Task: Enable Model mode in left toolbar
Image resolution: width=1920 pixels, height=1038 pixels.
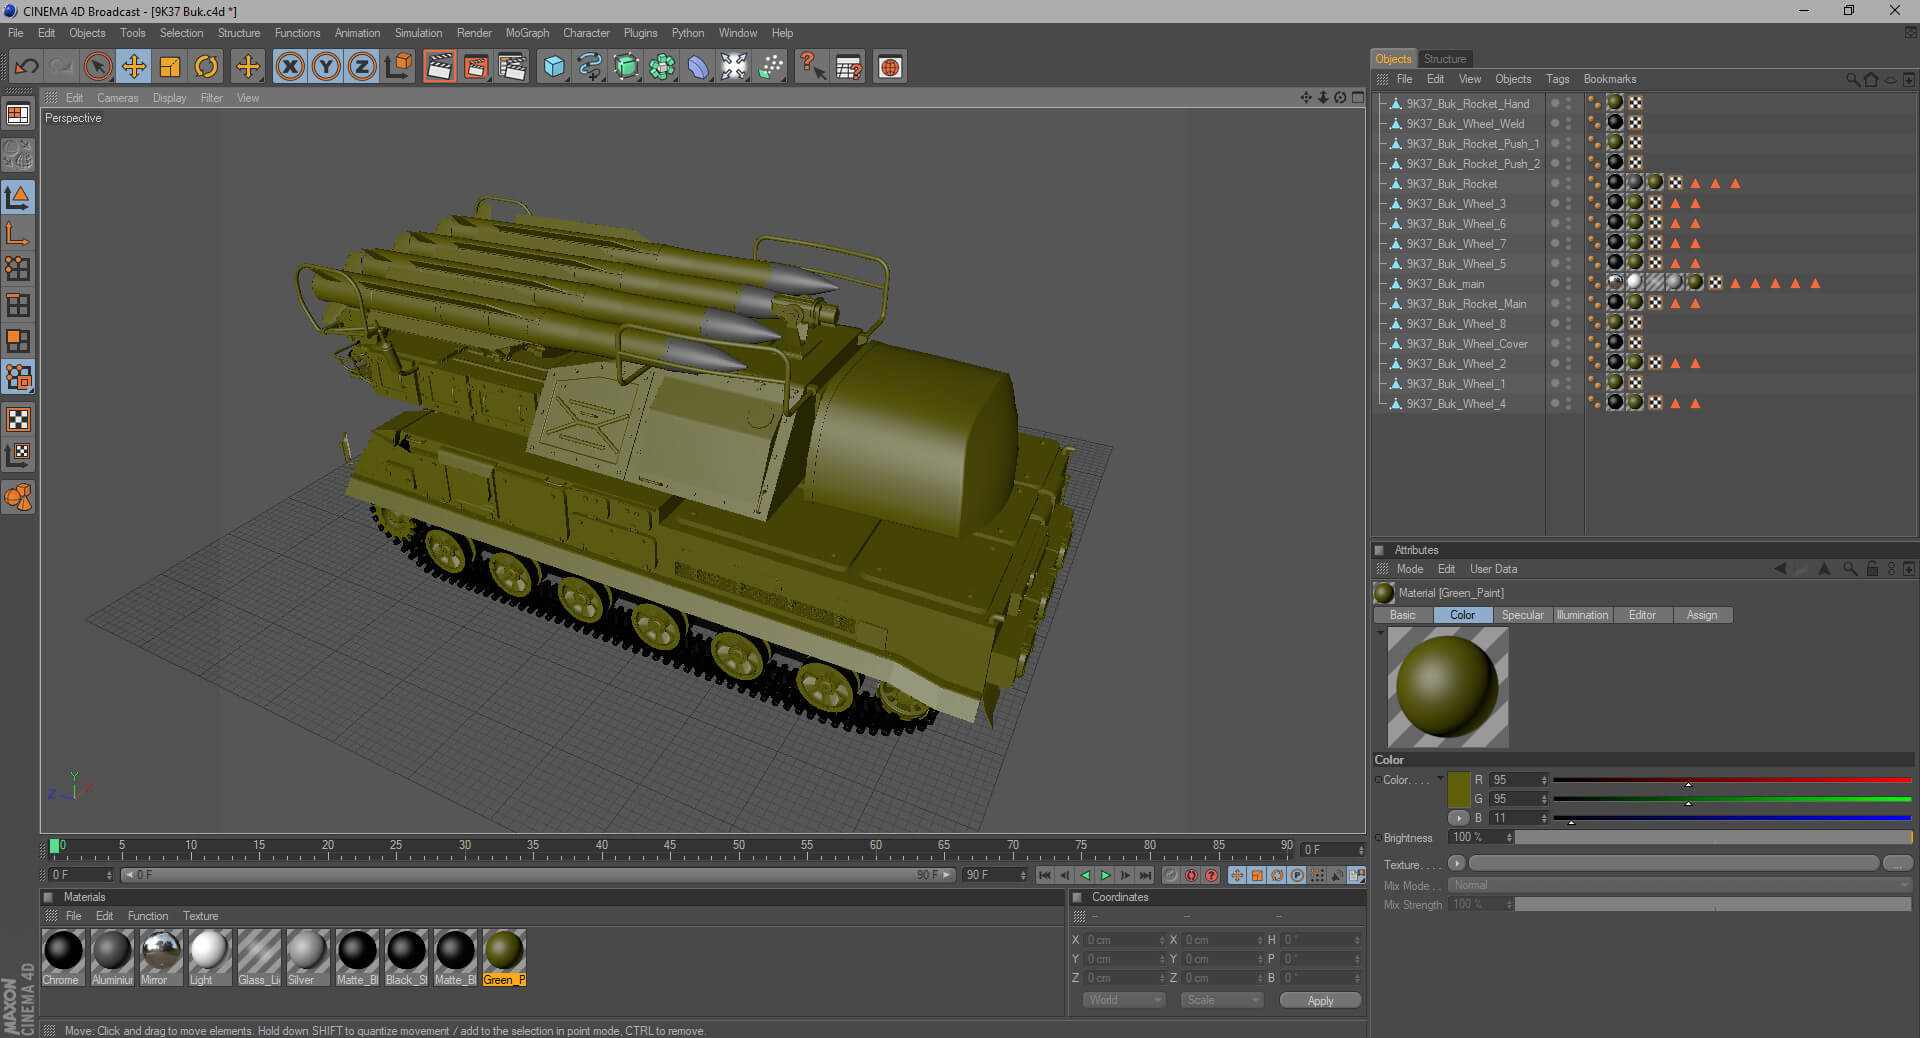Action: point(18,197)
